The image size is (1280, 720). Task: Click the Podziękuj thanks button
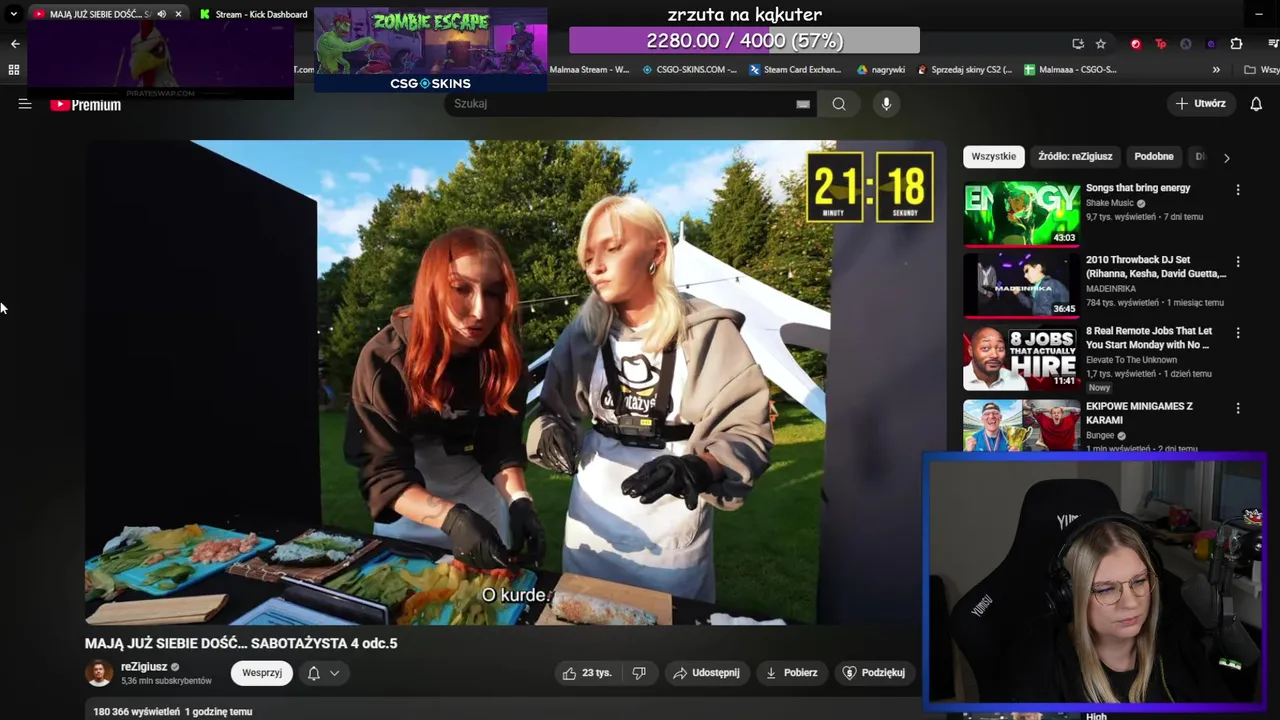(875, 673)
